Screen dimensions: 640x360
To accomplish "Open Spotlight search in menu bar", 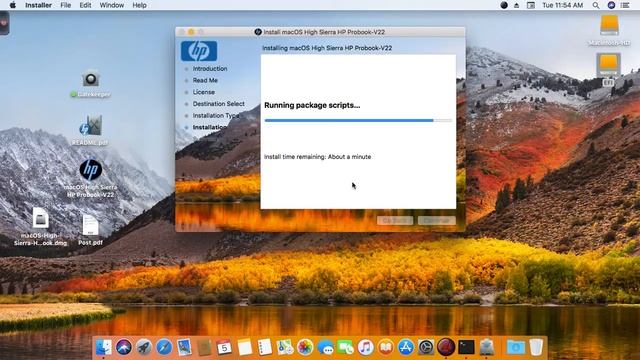I will 596,5.
